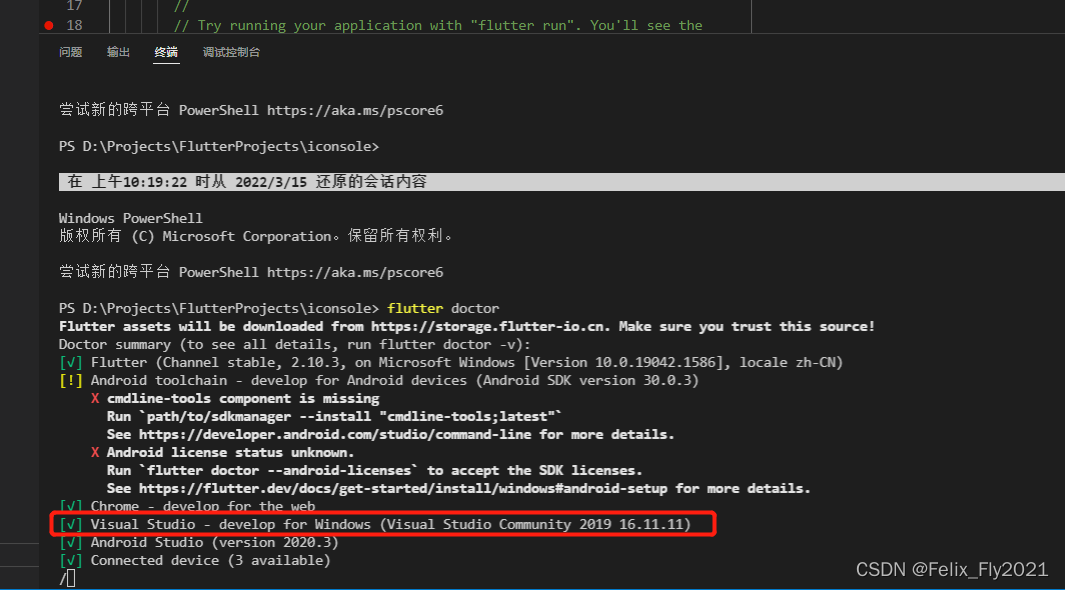Open the flutter.dev windows#android-setup link
The height and width of the screenshot is (590, 1065).
click(404, 489)
